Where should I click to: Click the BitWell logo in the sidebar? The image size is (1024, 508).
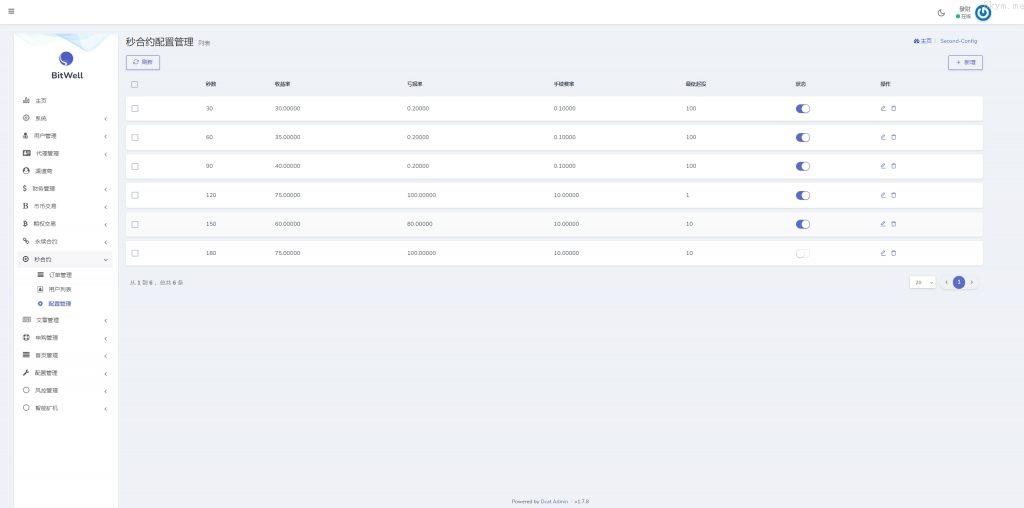[x=67, y=65]
